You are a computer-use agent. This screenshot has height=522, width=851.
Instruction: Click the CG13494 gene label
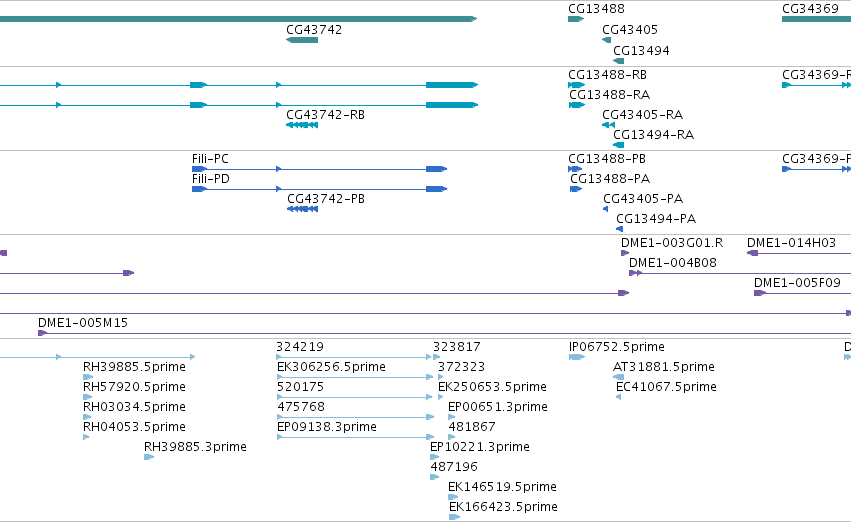tap(642, 51)
